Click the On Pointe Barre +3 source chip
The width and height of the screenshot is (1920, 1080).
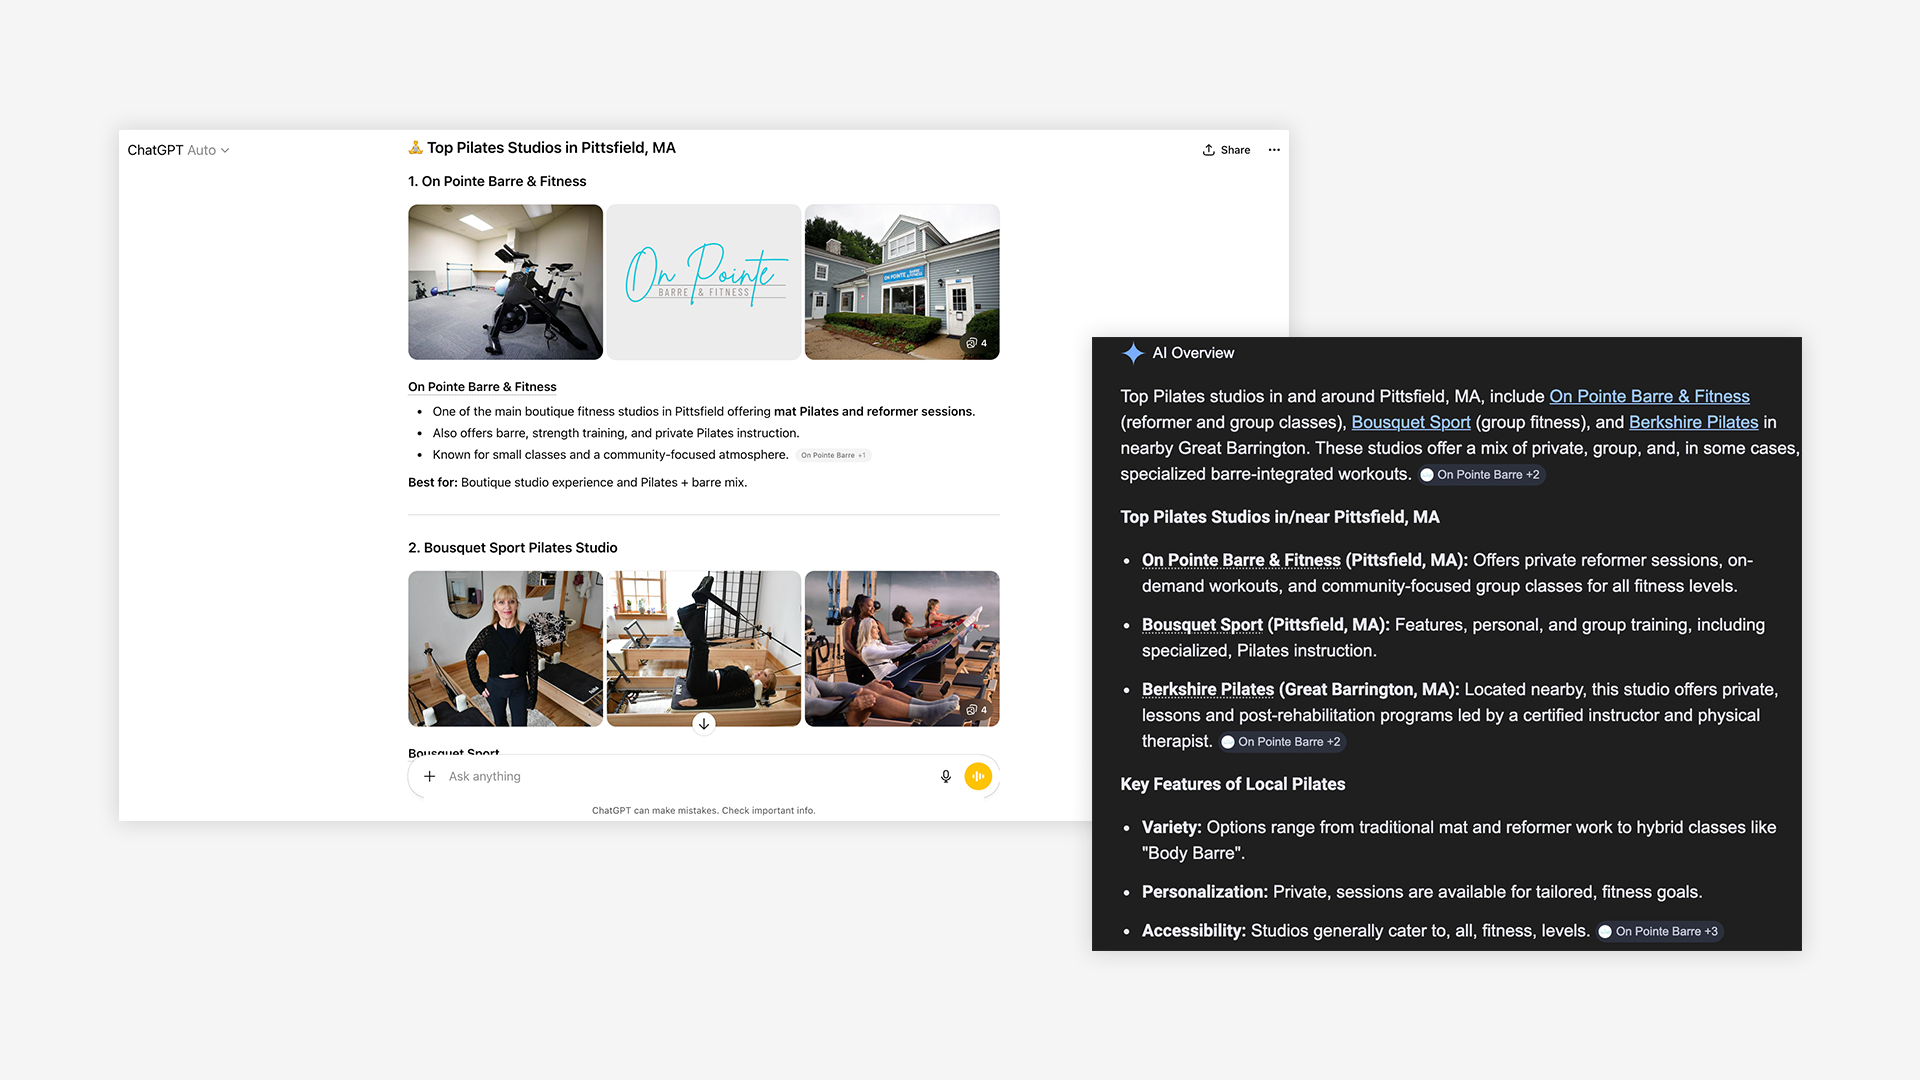pyautogui.click(x=1660, y=931)
